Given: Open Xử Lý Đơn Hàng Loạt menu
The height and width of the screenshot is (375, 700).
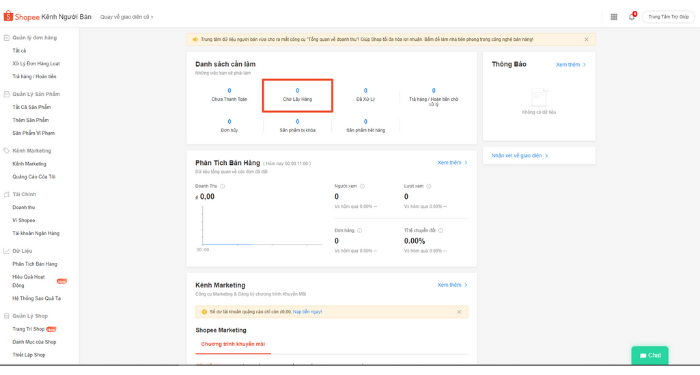Looking at the screenshot, I should coord(36,64).
